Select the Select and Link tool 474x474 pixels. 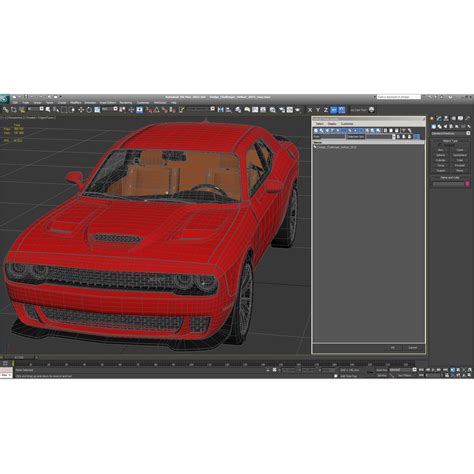click(6, 110)
